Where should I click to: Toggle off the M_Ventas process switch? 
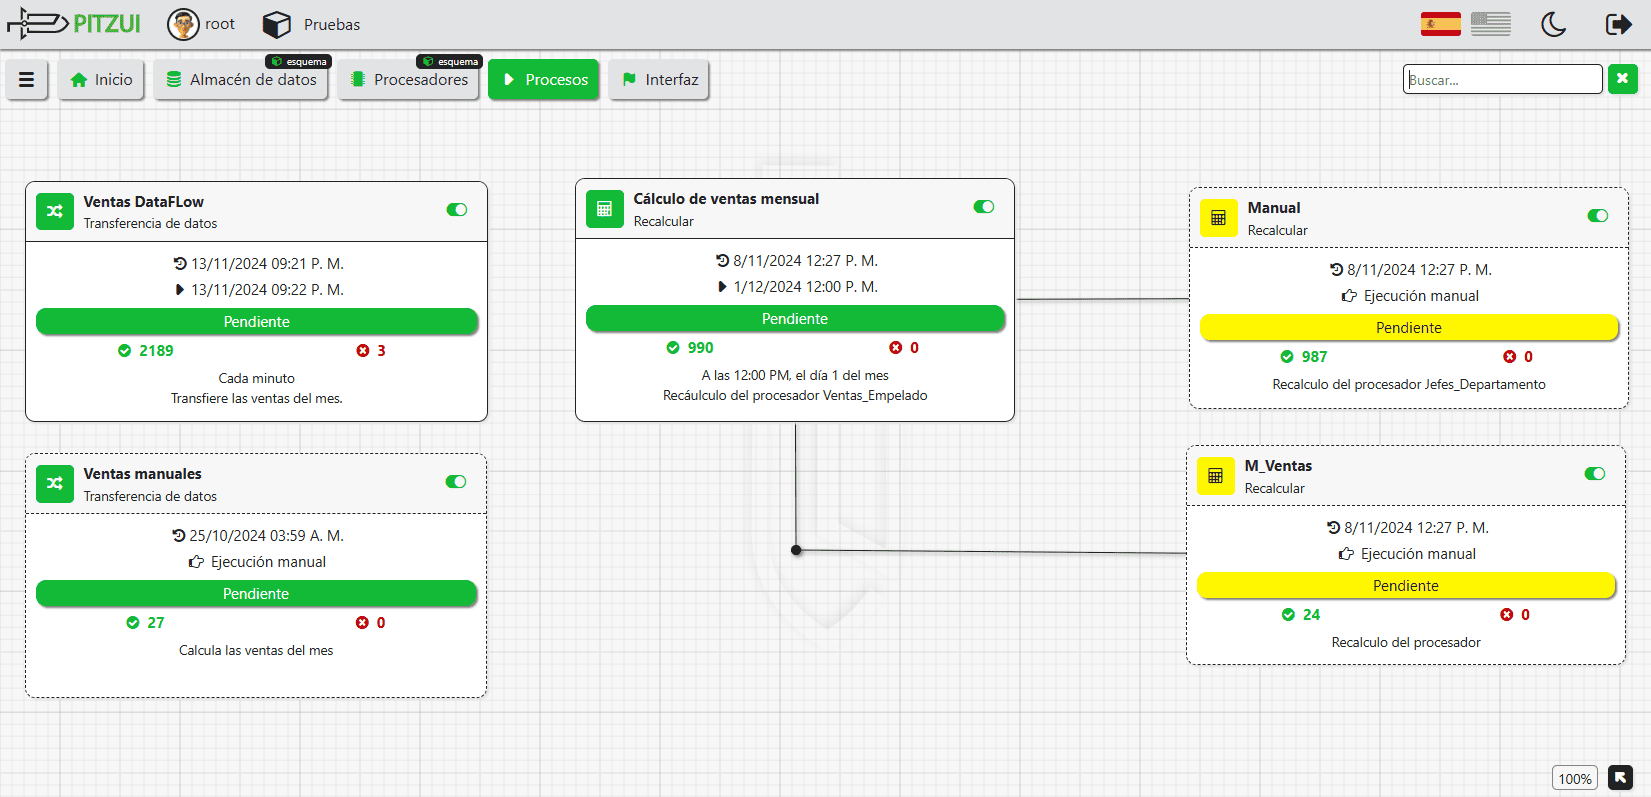1595,473
